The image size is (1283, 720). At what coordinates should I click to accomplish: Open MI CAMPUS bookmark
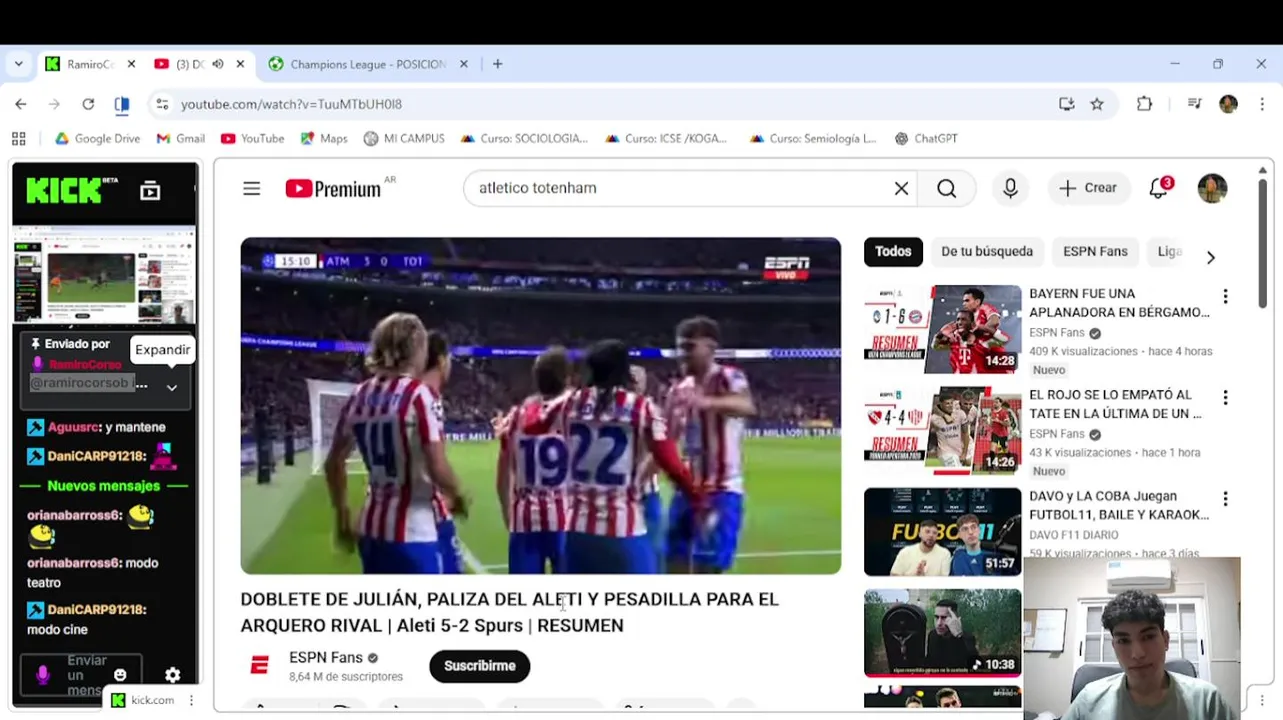(404, 139)
